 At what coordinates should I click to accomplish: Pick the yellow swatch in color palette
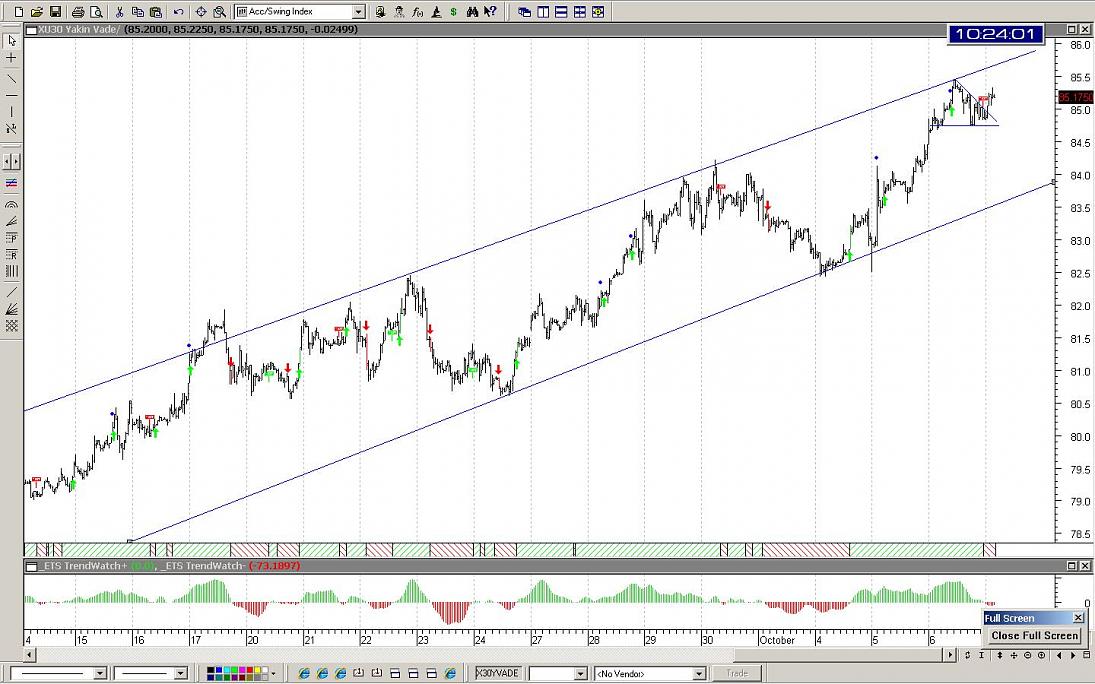pyautogui.click(x=256, y=670)
